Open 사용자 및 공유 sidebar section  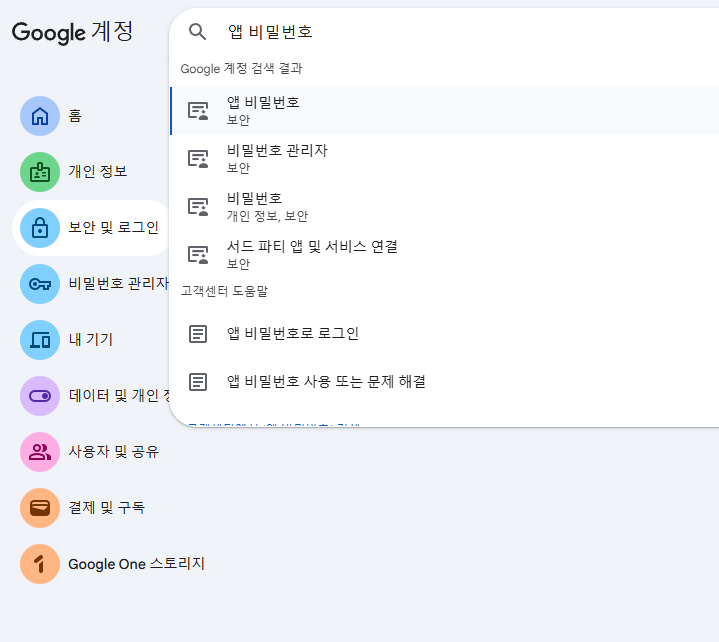tap(113, 452)
